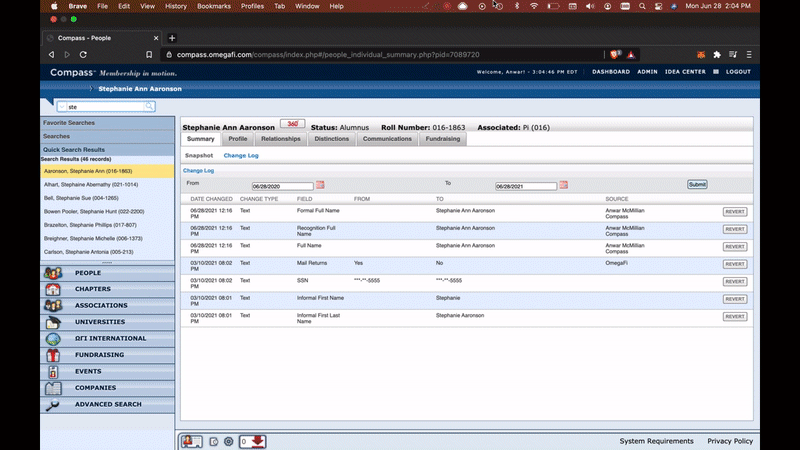
Task: Go back to previous page
Action: (x=51, y=55)
